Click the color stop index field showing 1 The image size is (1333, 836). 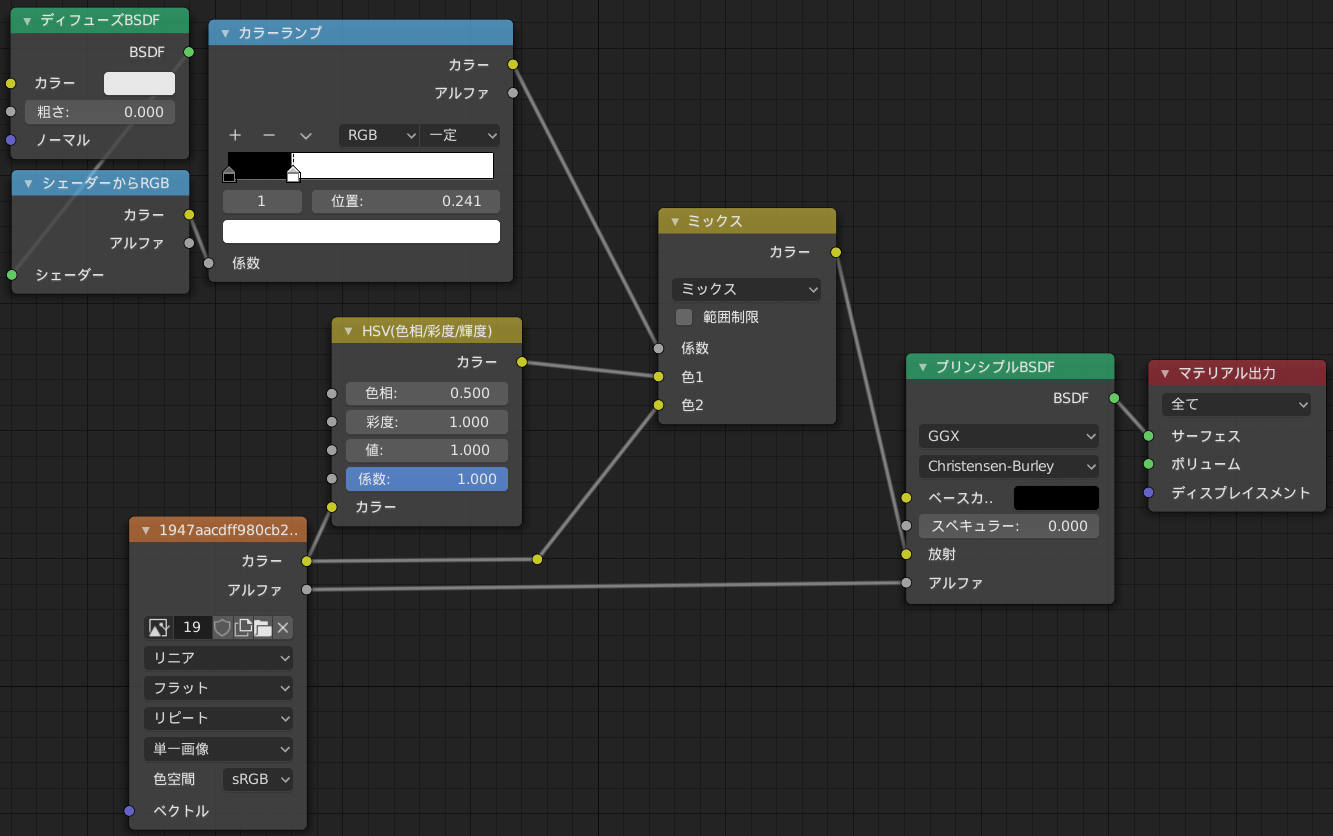(x=262, y=201)
